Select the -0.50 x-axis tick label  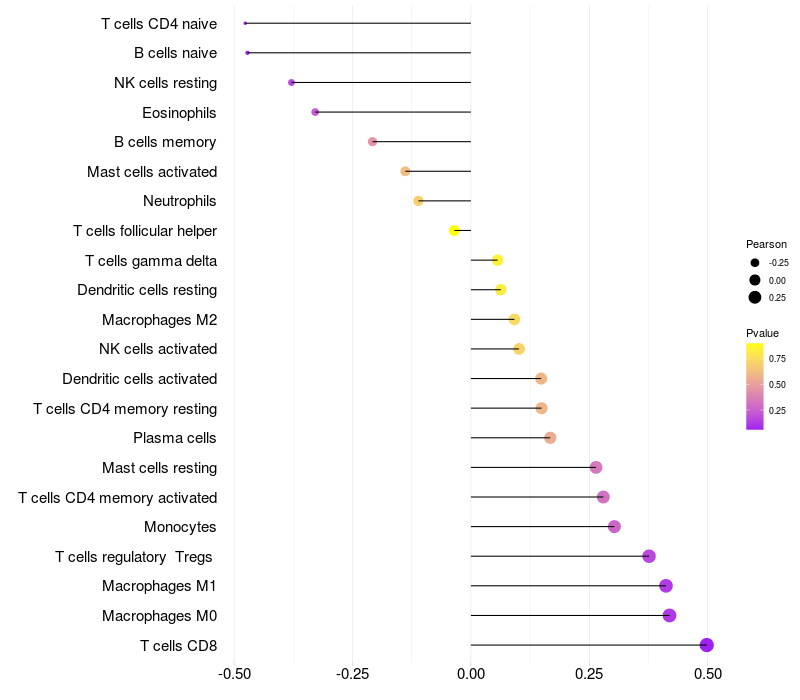click(233, 675)
